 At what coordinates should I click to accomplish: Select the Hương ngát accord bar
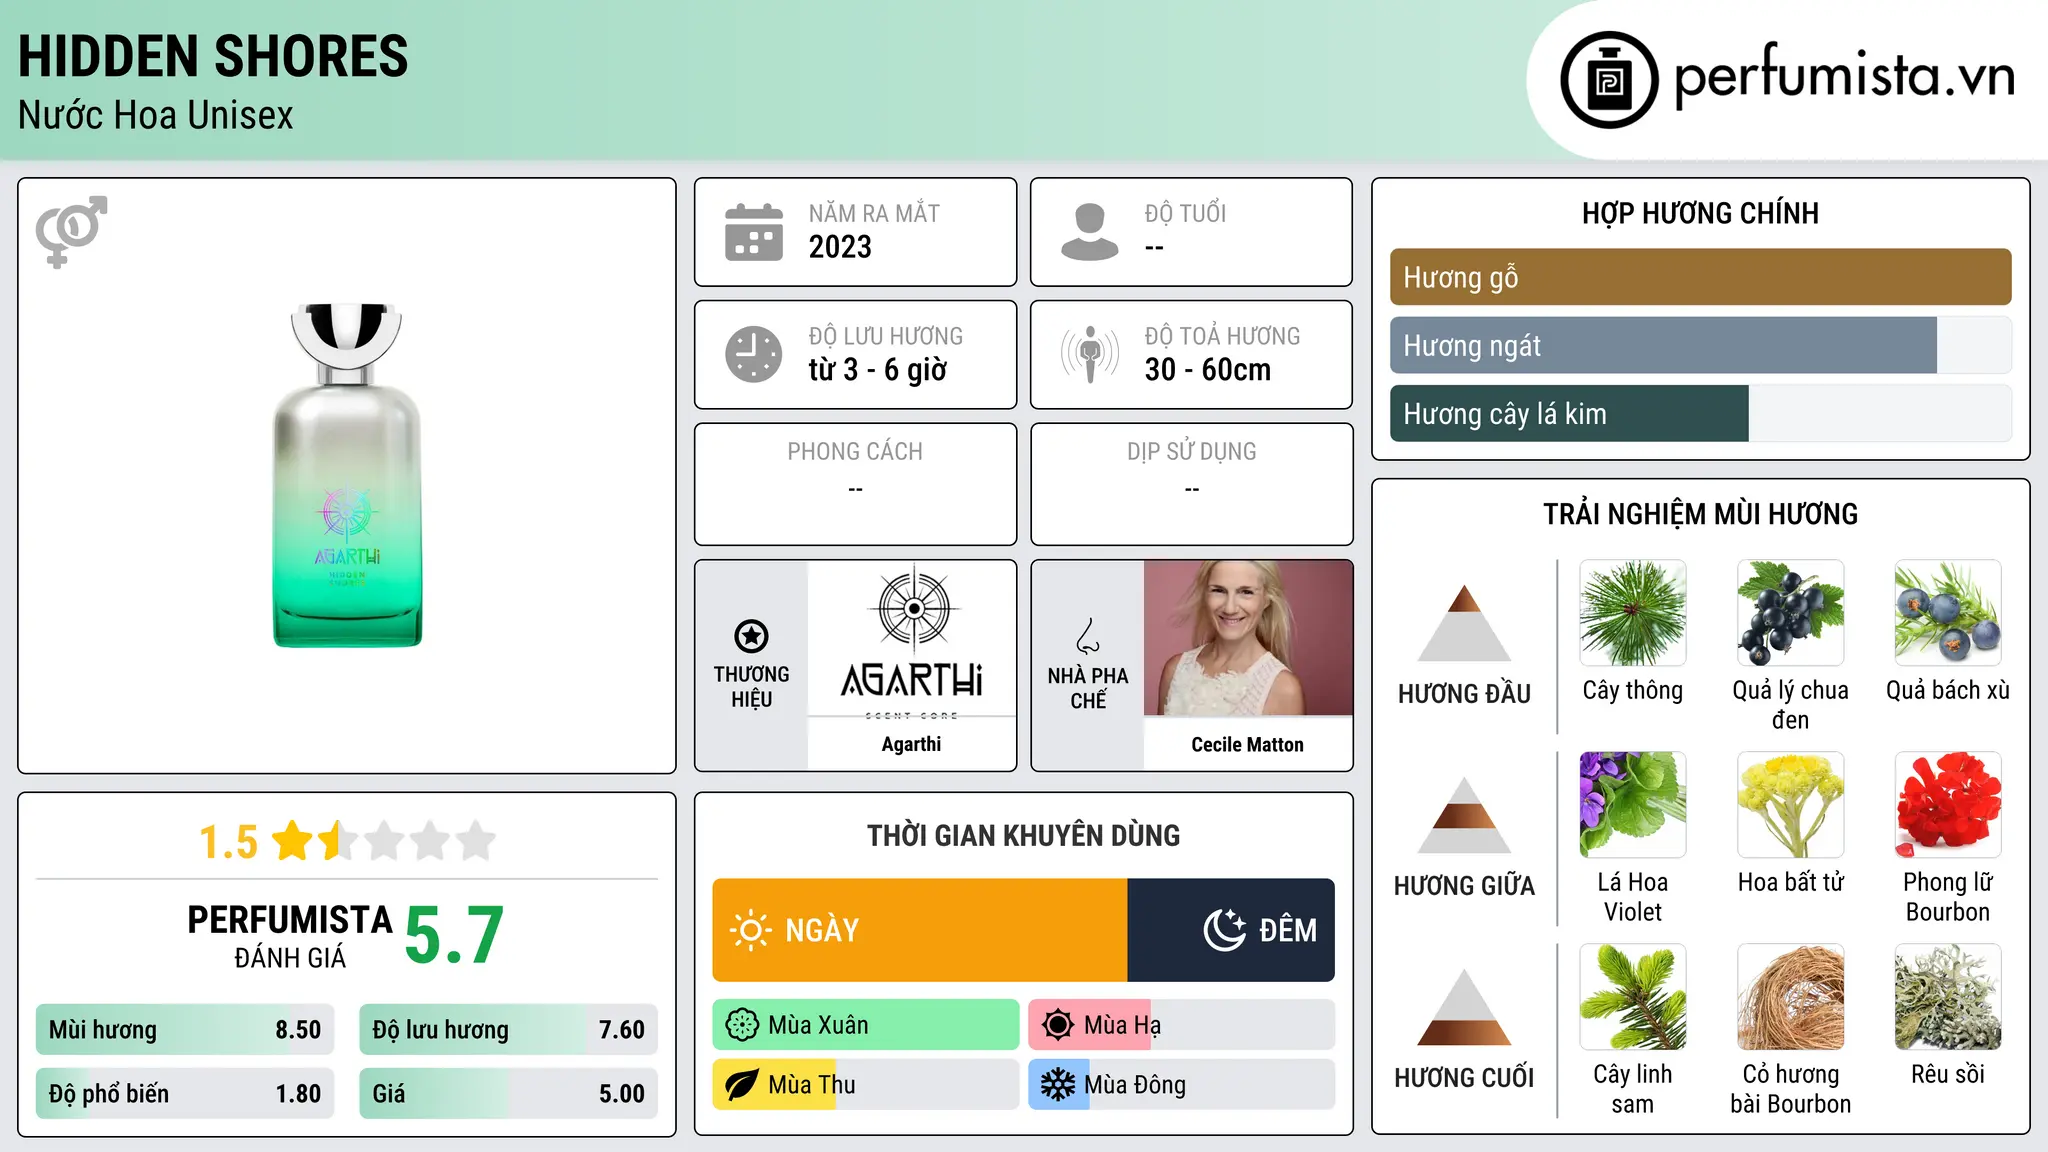[1700, 345]
